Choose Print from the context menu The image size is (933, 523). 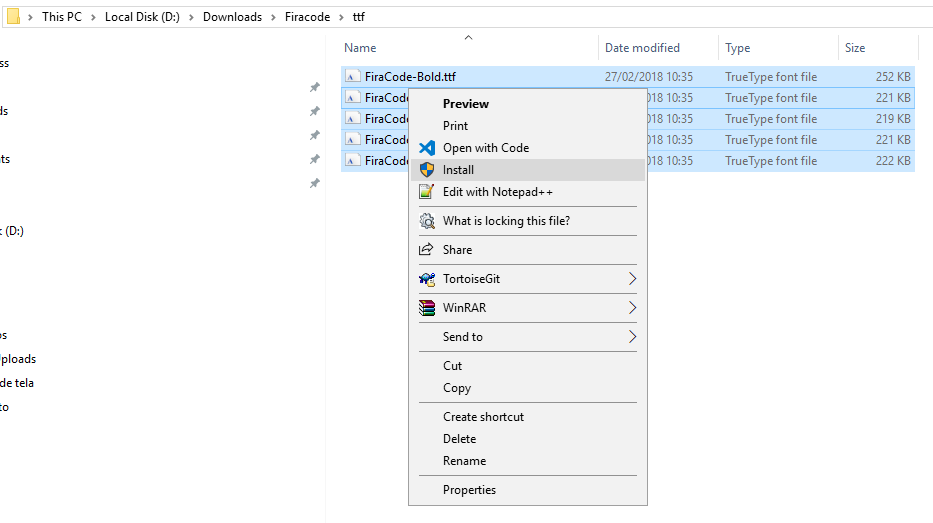click(x=527, y=126)
